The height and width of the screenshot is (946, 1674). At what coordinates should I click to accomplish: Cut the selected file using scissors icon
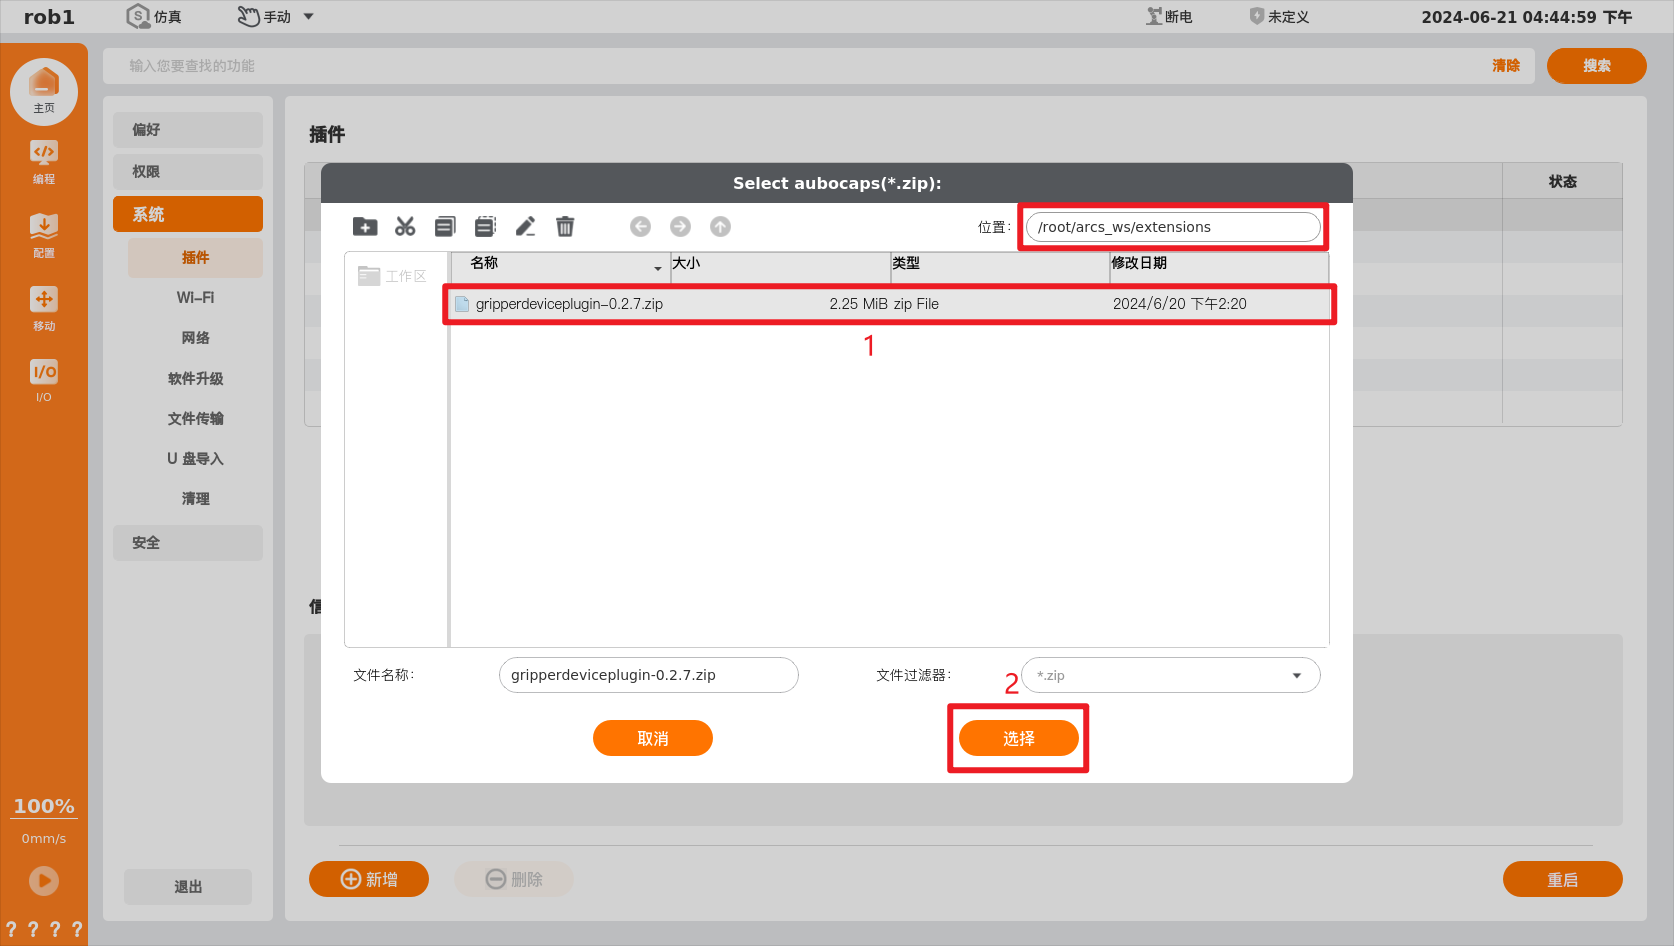coord(405,226)
